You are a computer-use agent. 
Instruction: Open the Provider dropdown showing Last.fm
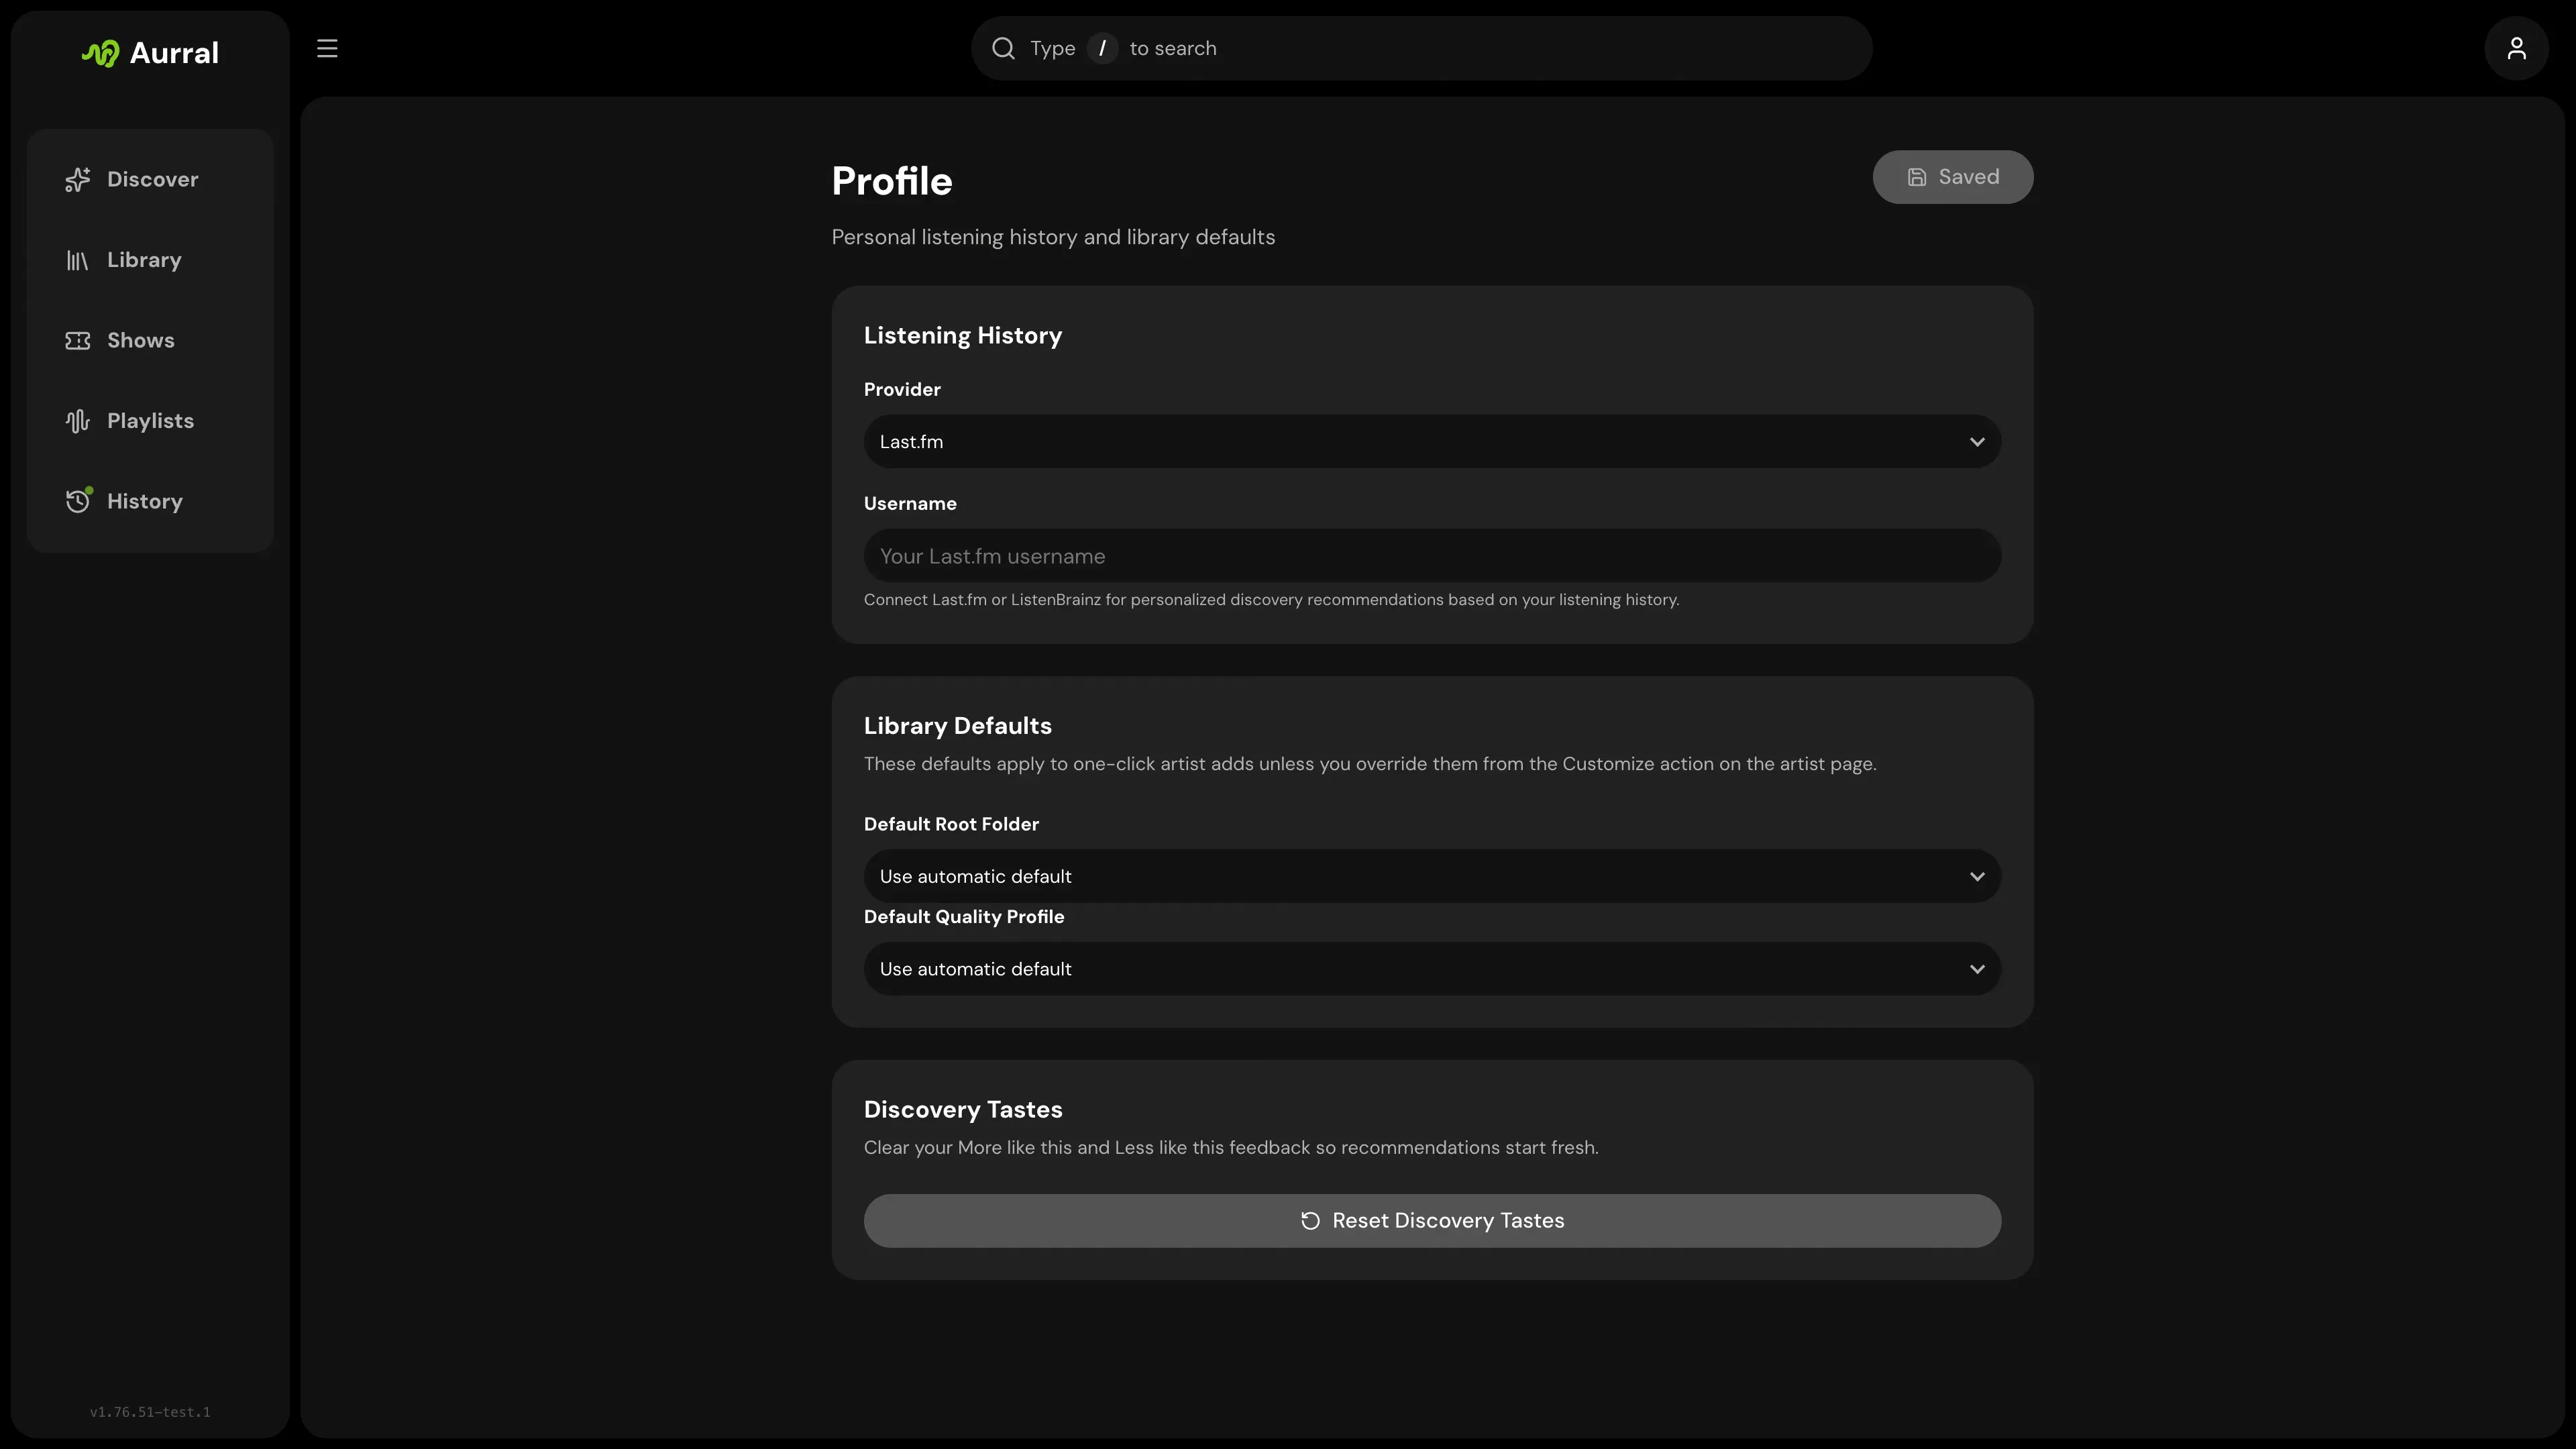point(1432,441)
